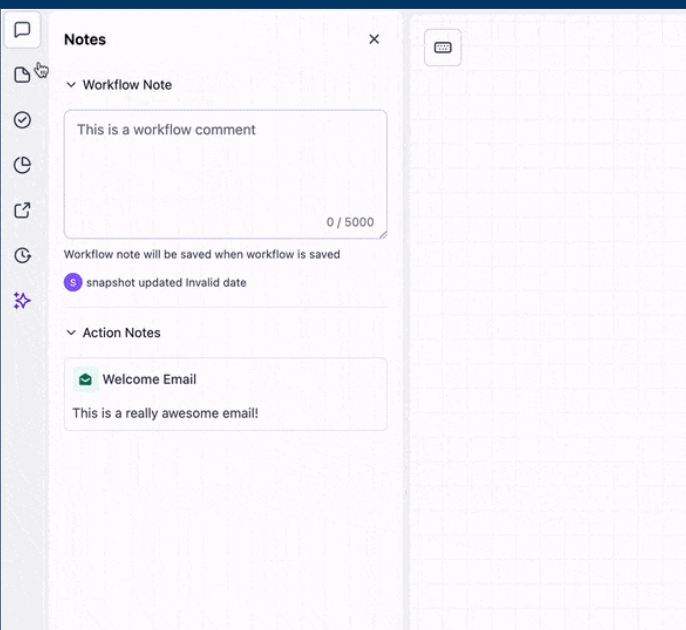This screenshot has height=630, width=686.
Task: Open the Welcome Email action note title
Action: click(149, 380)
